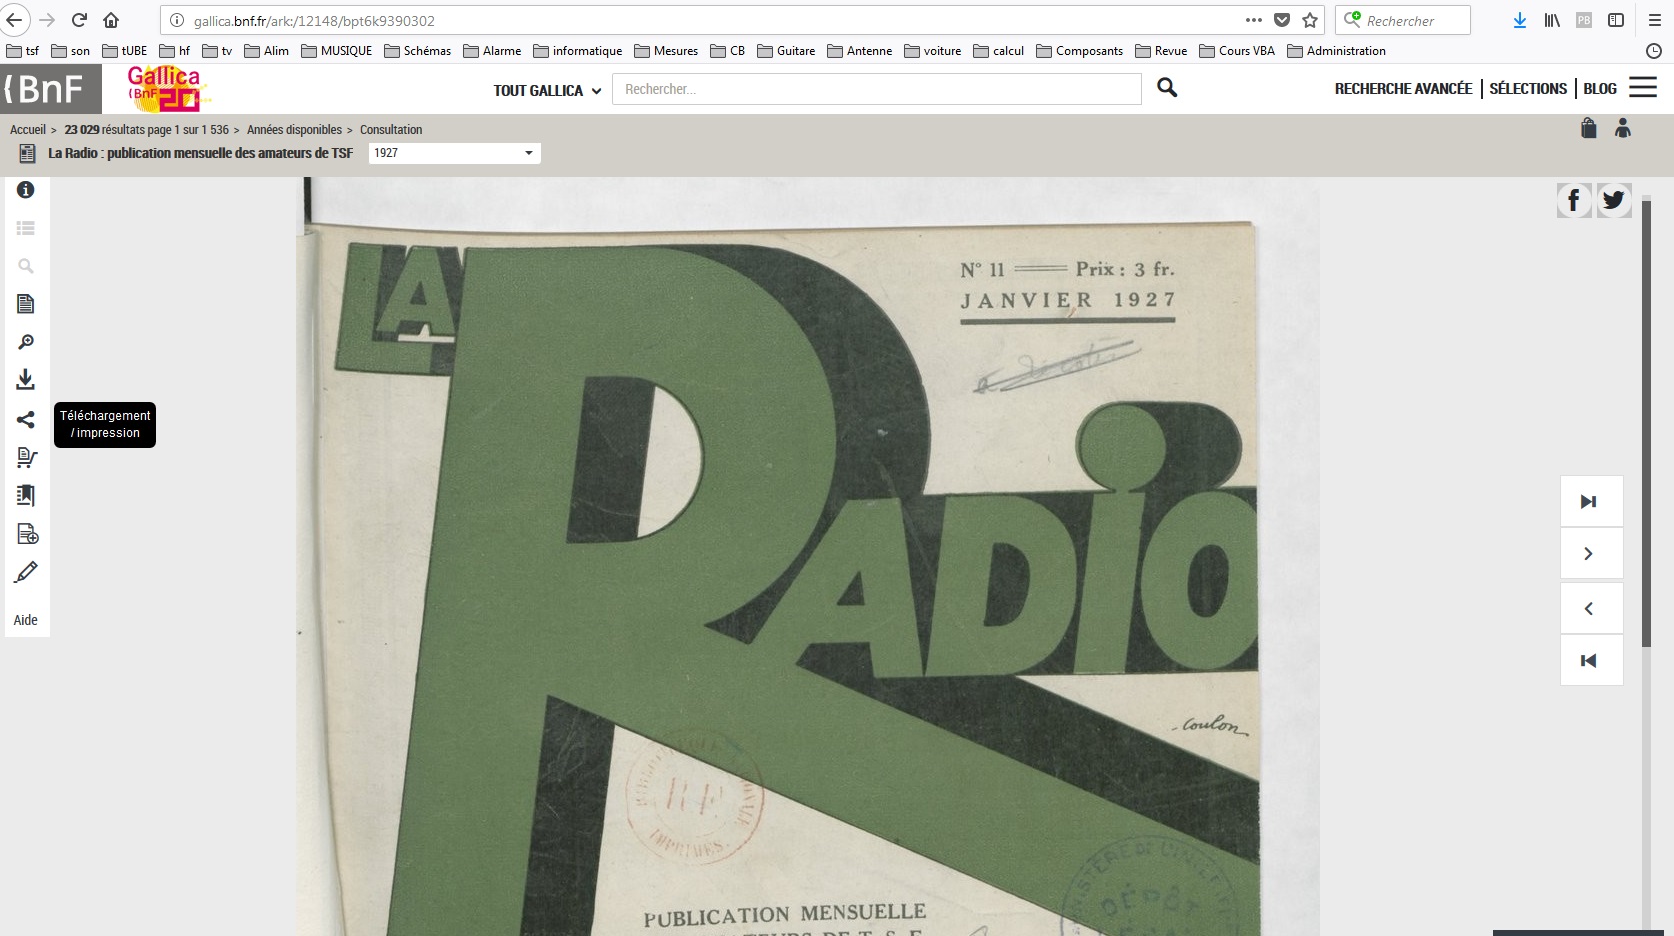Viewport: 1674px width, 936px height.
Task: Open the document information panel icon
Action: (x=26, y=190)
